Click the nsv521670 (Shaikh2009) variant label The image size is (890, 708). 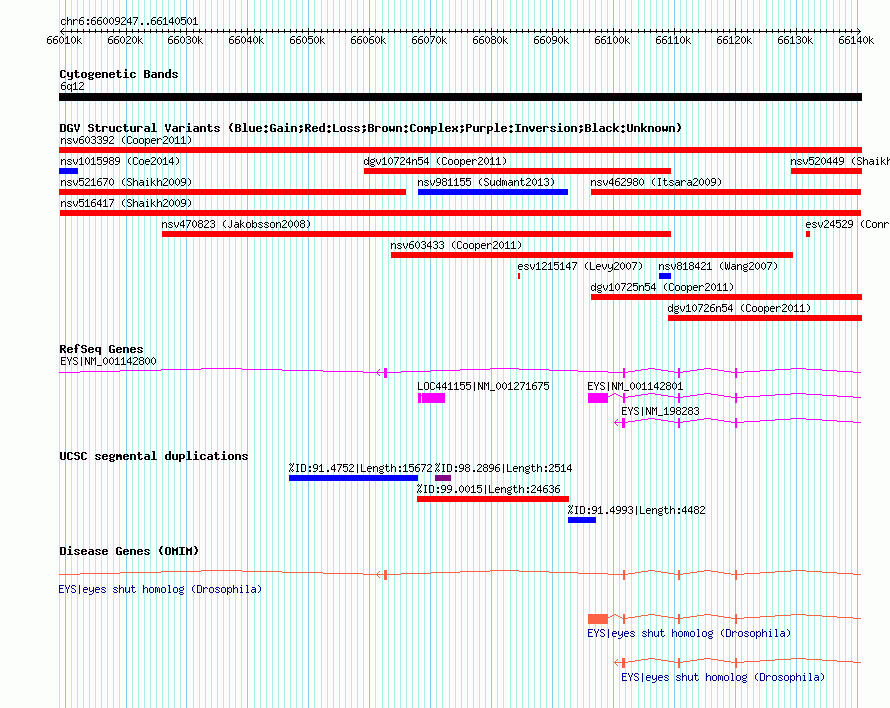tap(126, 182)
